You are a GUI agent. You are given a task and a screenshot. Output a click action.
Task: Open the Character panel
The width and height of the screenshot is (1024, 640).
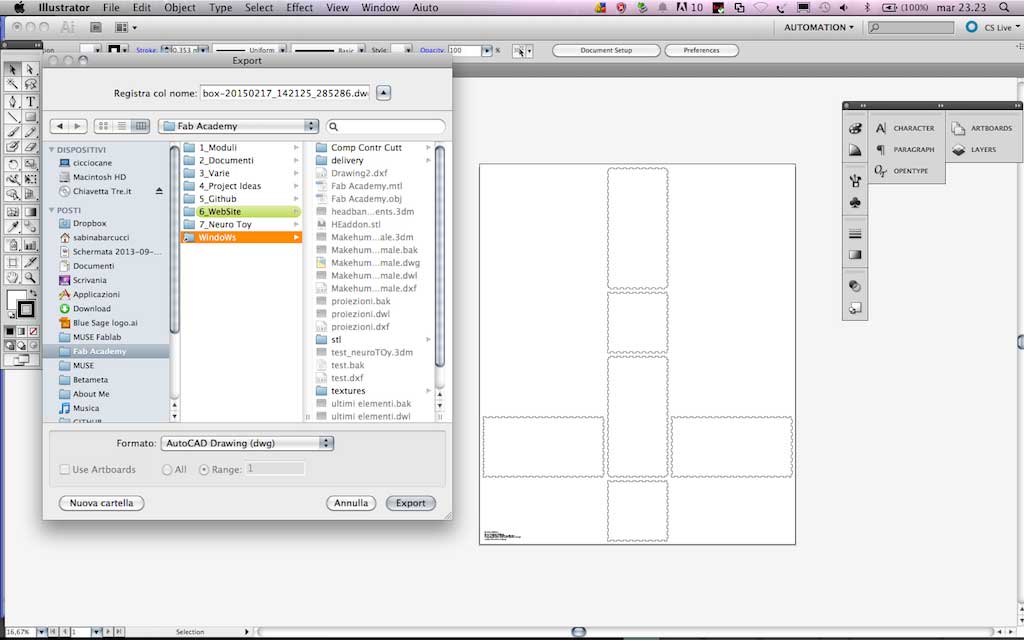click(905, 128)
